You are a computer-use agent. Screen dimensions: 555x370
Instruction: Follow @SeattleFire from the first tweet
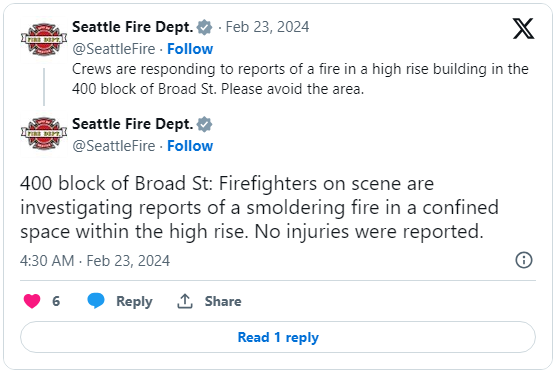190,49
